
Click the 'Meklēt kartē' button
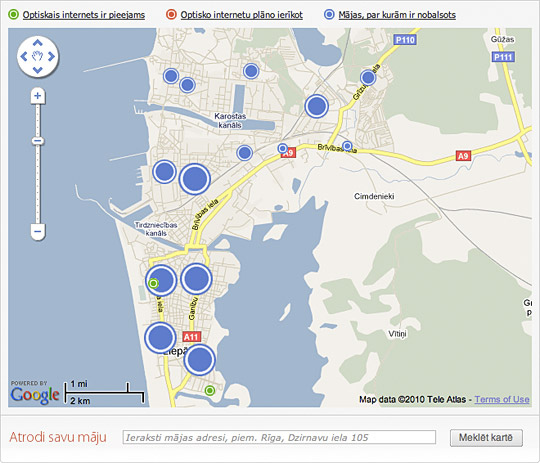click(x=486, y=438)
